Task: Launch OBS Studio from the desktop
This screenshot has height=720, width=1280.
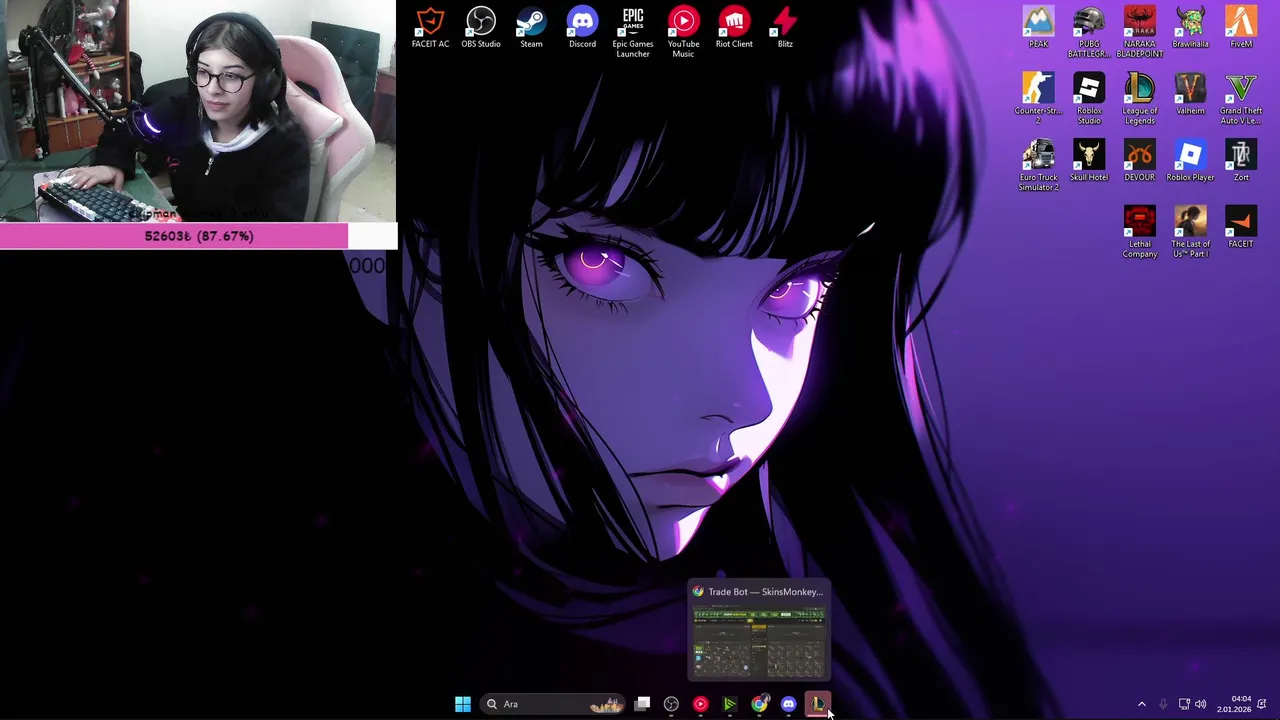Action: click(481, 27)
